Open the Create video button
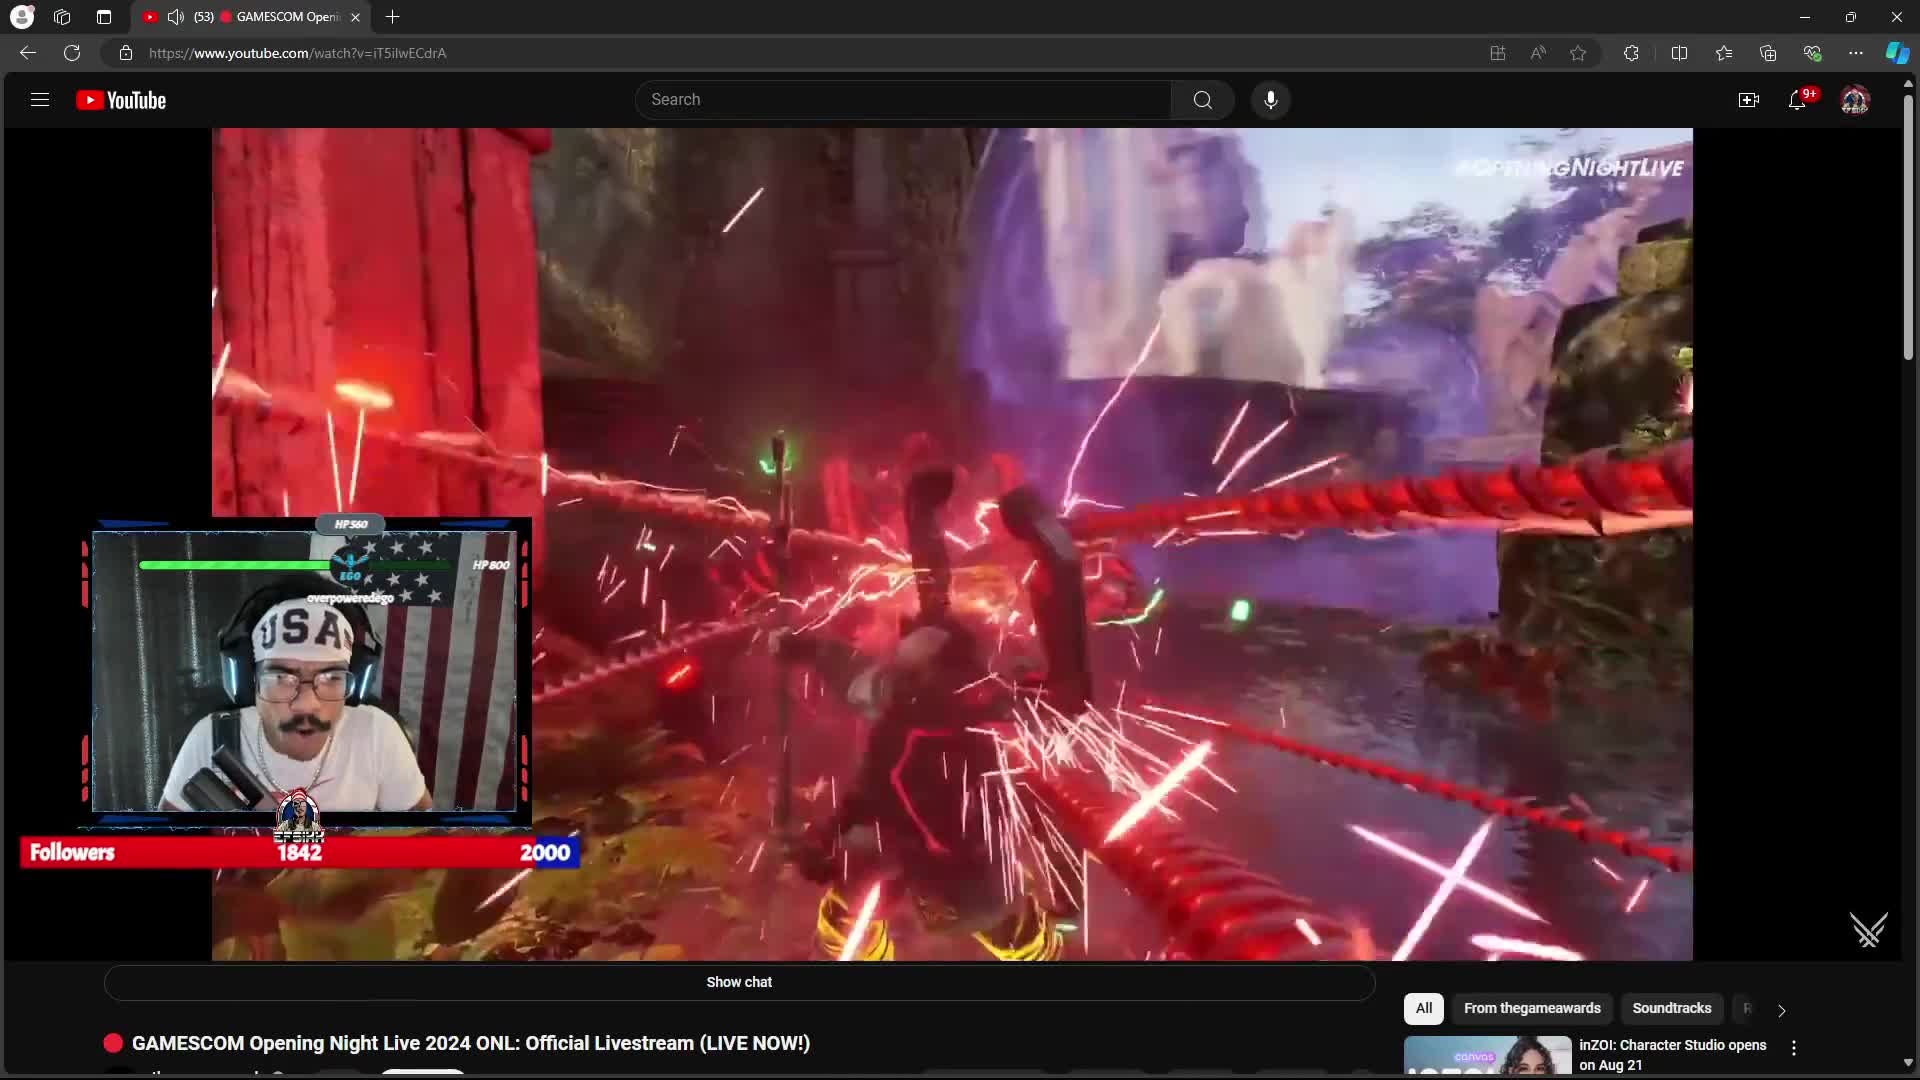 pyautogui.click(x=1749, y=100)
